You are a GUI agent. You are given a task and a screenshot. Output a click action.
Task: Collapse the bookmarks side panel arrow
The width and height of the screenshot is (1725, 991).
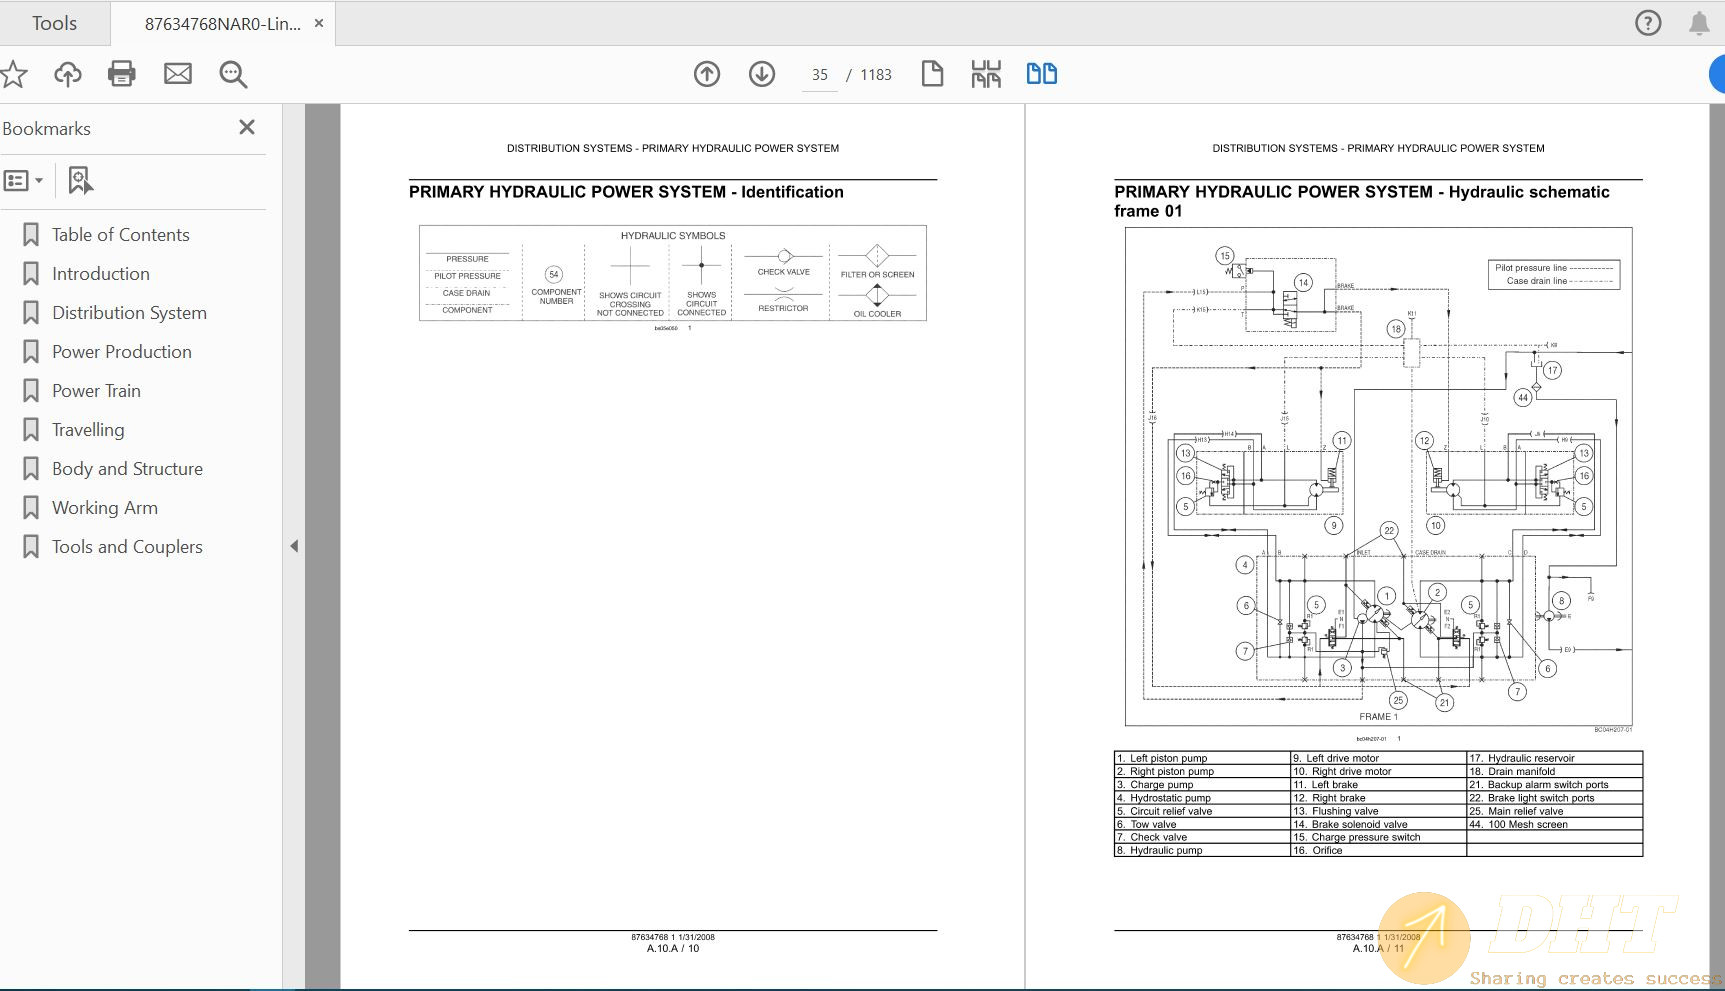294,546
